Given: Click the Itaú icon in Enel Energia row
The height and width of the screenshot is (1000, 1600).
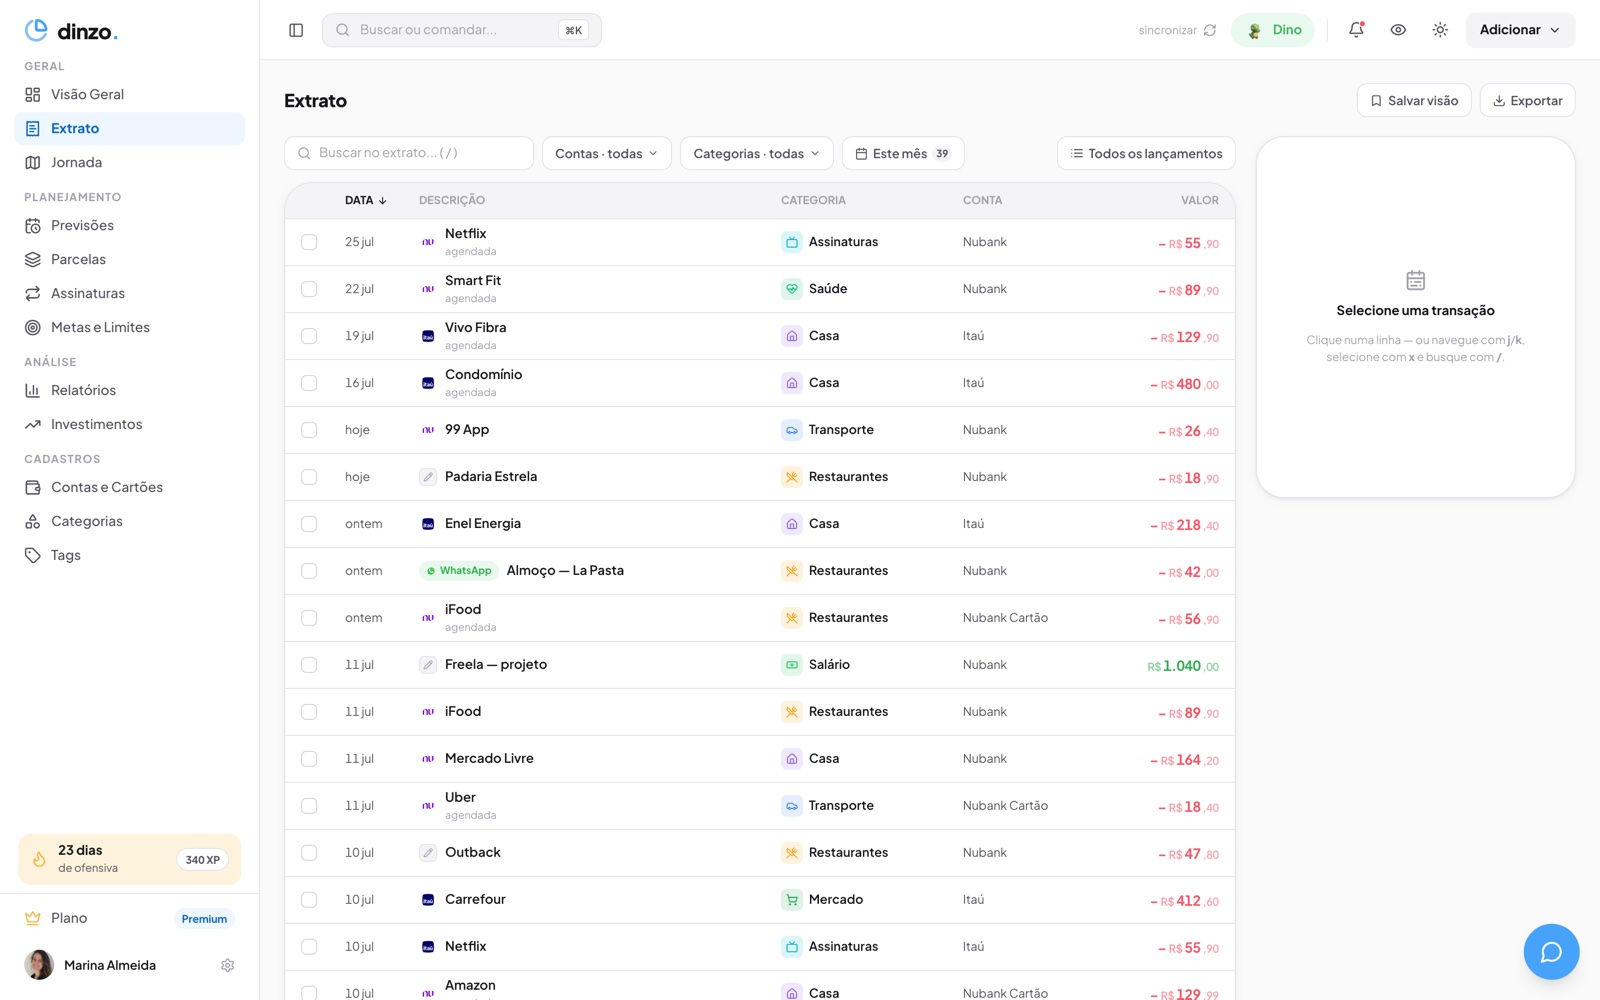Looking at the screenshot, I should (428, 524).
